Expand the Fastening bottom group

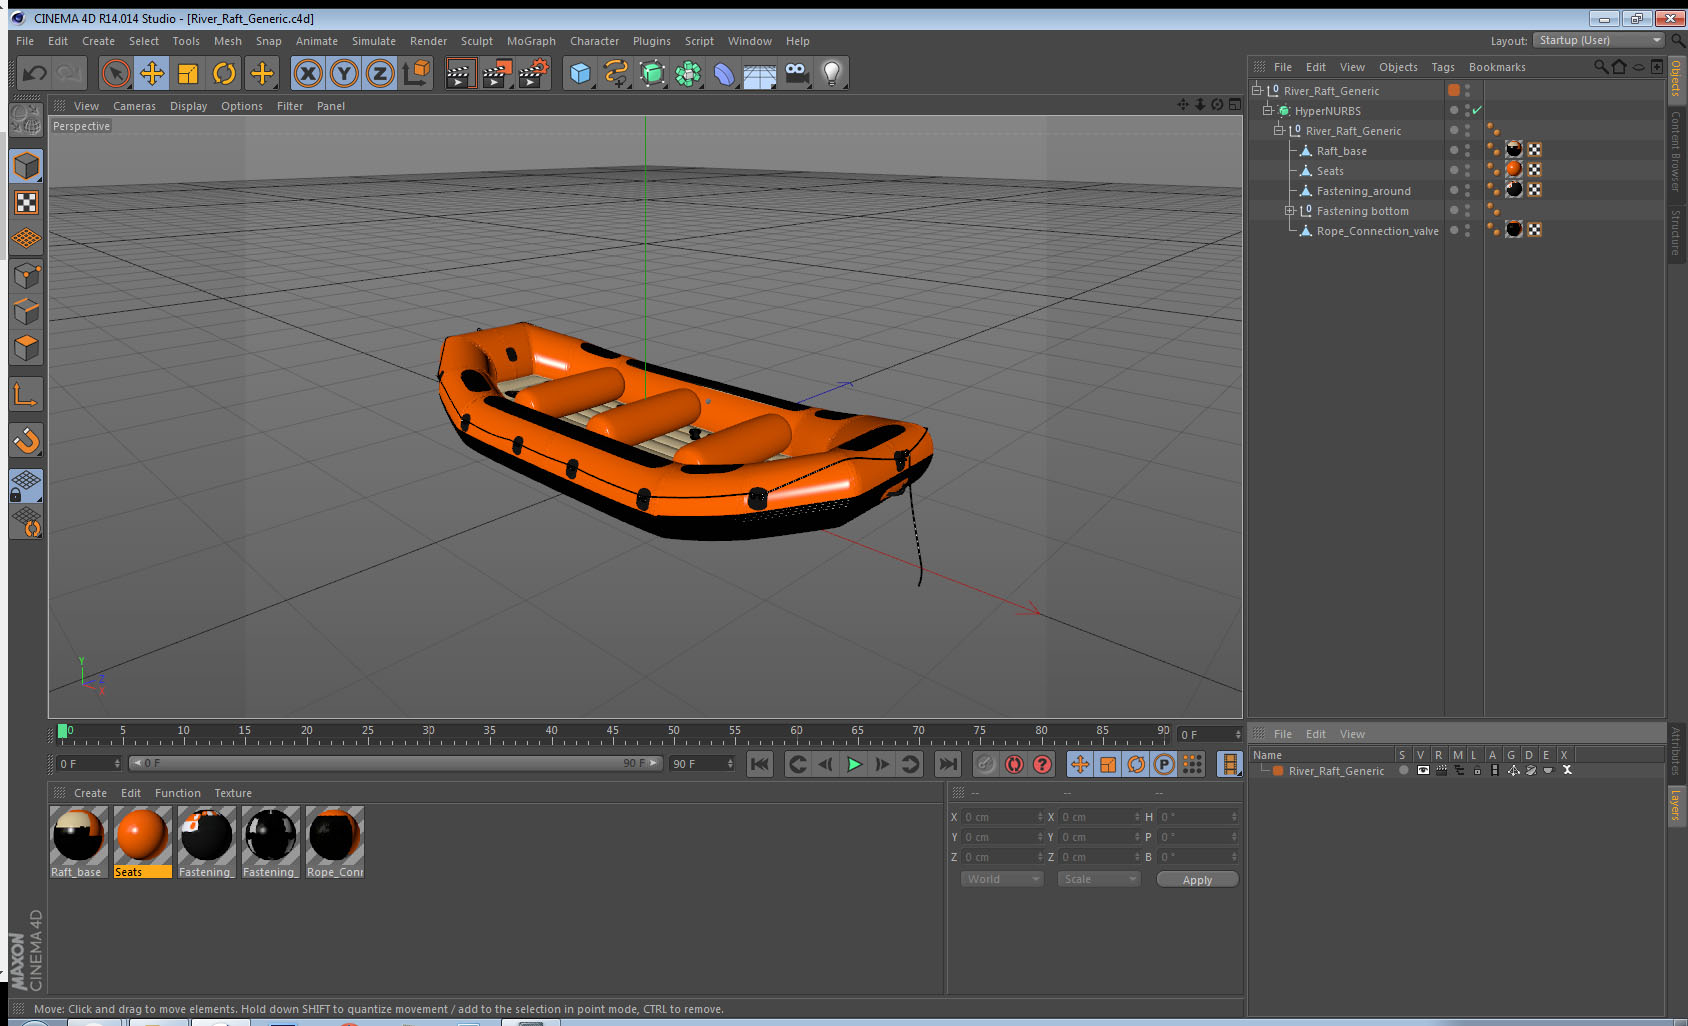[x=1290, y=210]
